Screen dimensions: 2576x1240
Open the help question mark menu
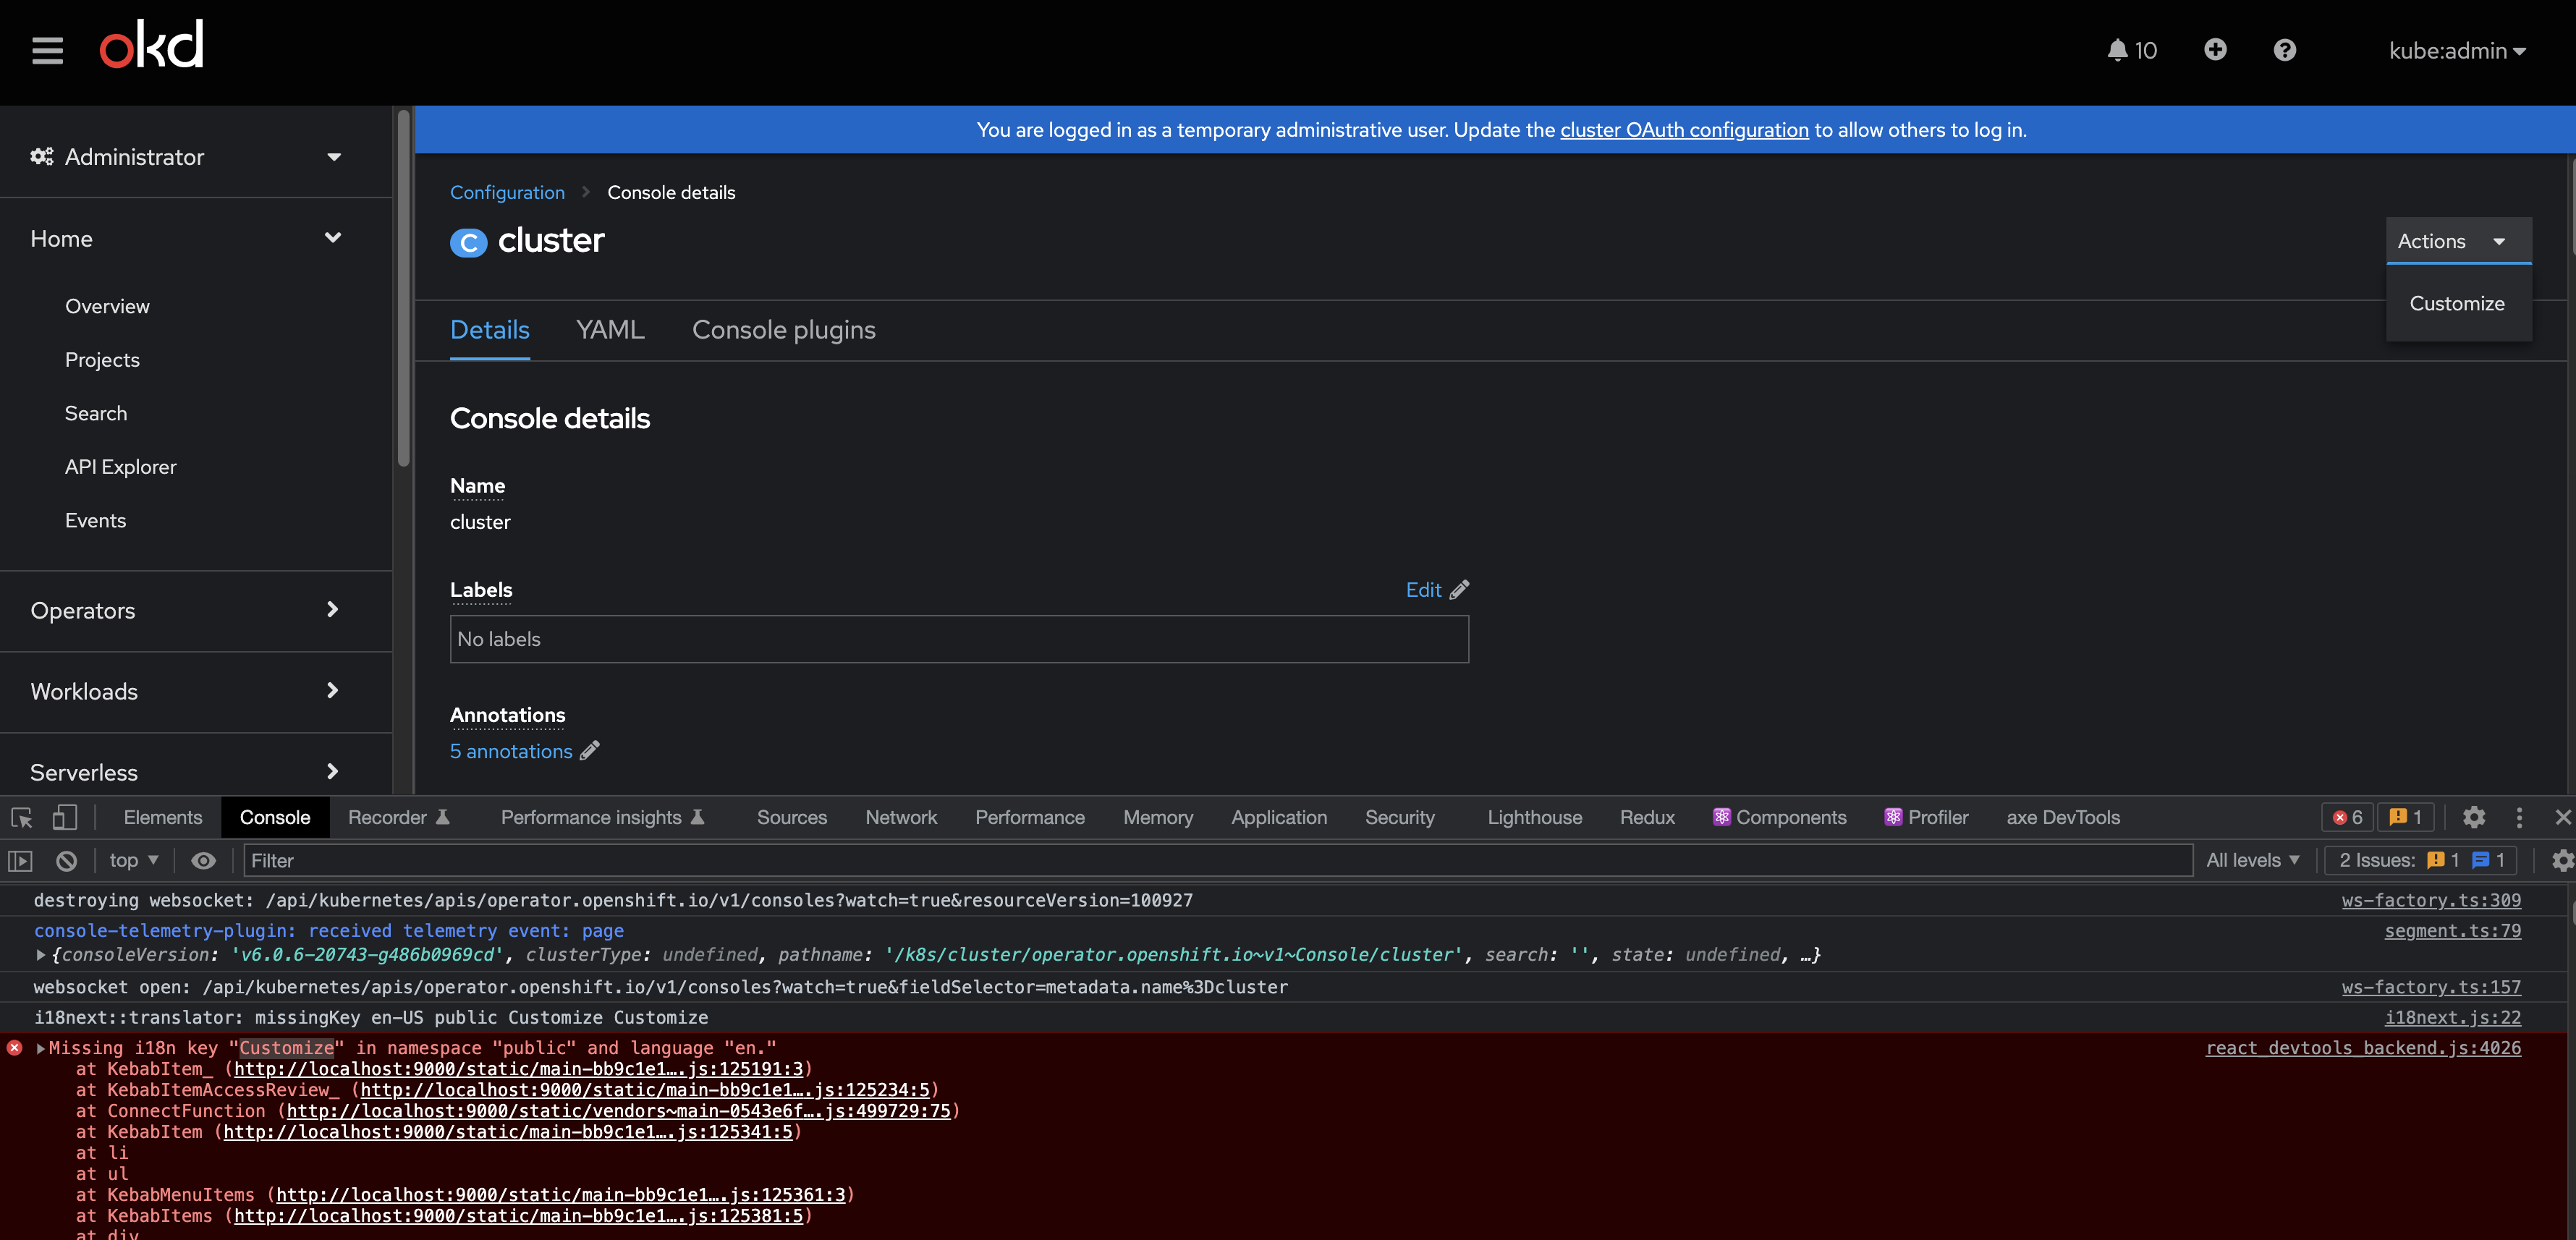[2284, 50]
